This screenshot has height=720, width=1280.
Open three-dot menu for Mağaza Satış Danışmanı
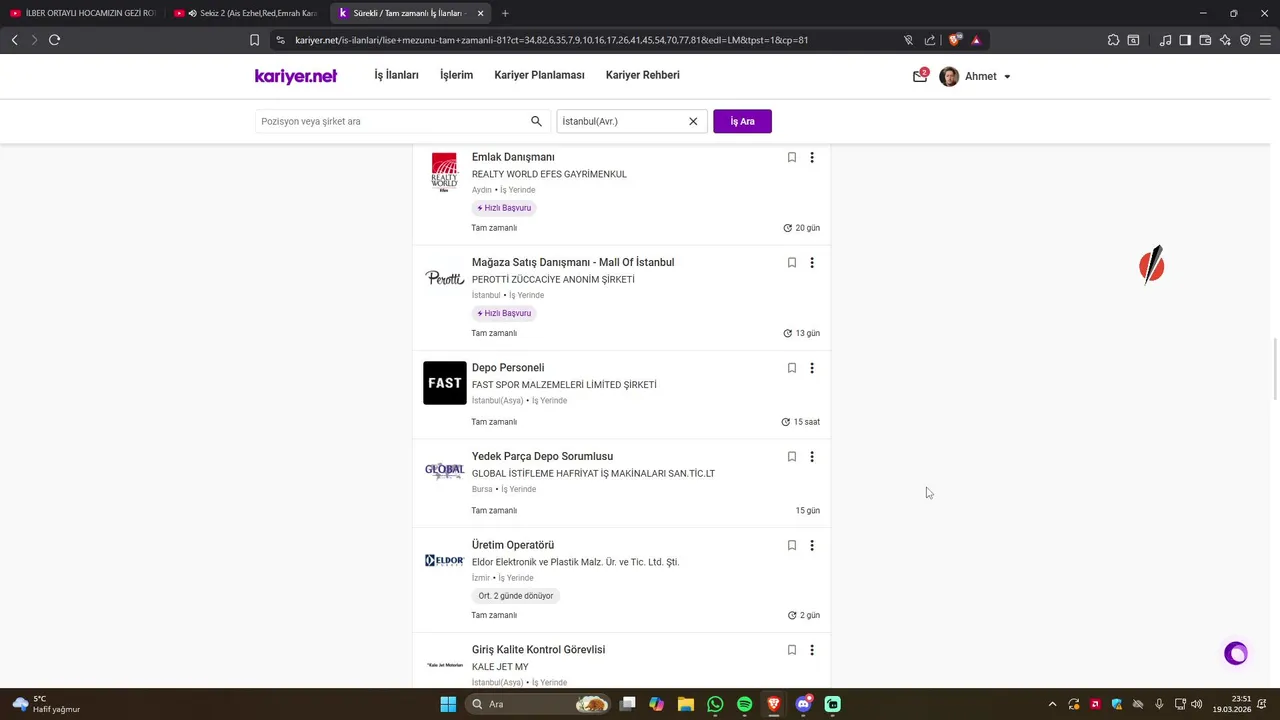[x=812, y=262]
